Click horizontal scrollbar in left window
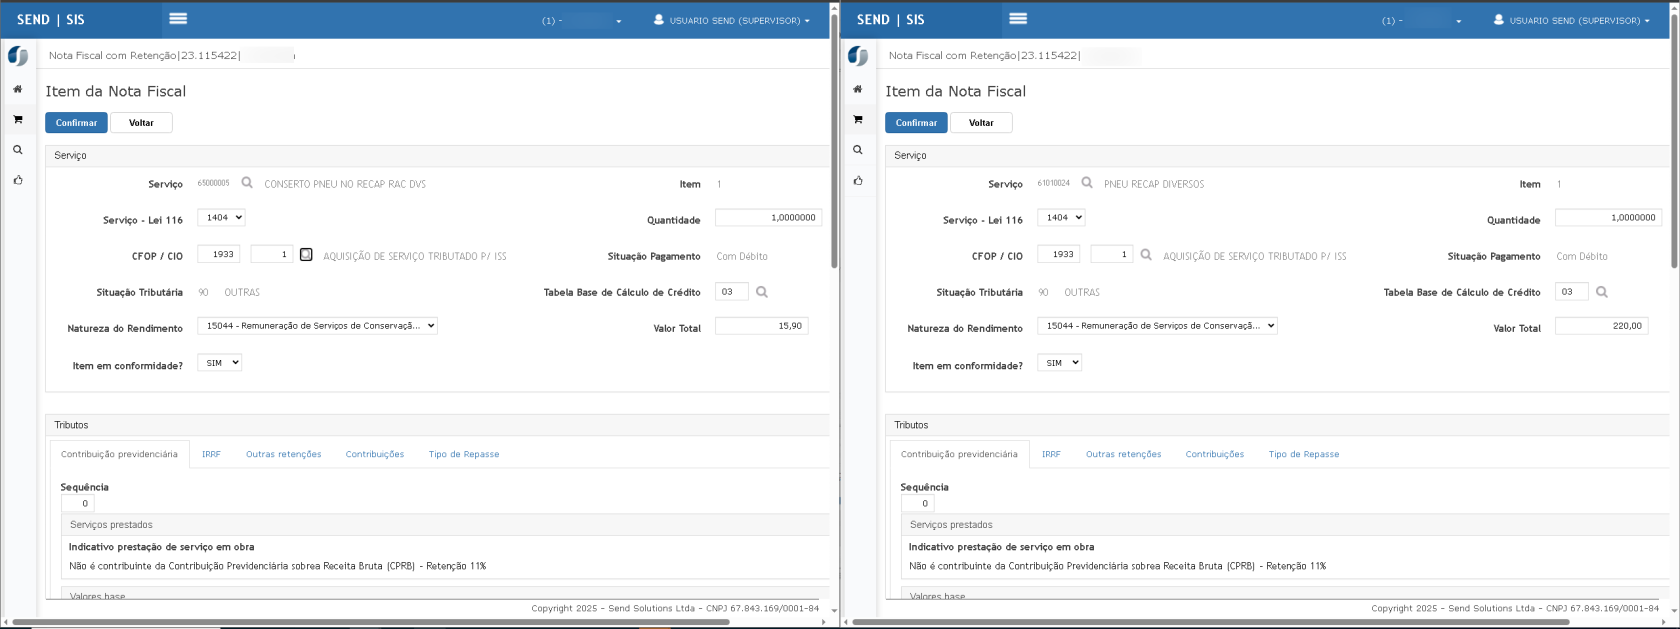Viewport: 1680px width, 629px height. click(370, 622)
